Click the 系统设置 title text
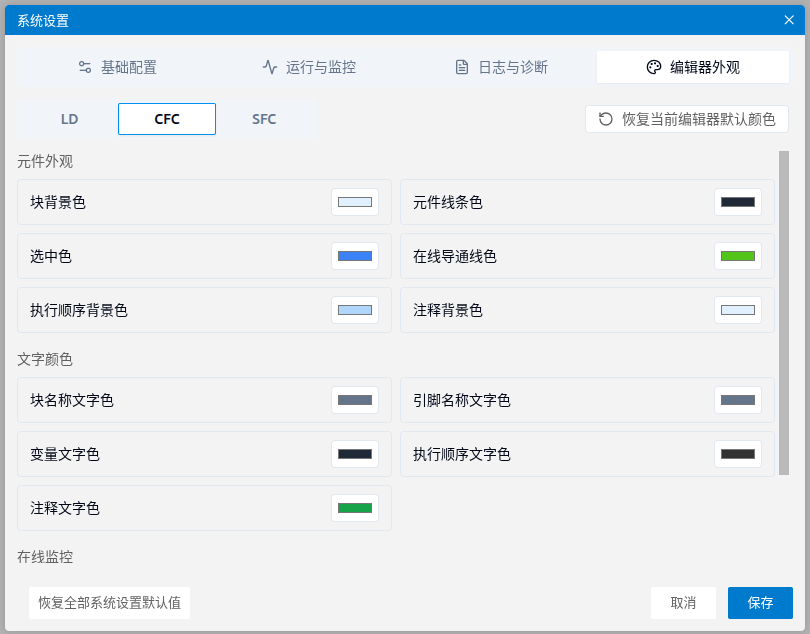 (x=43, y=21)
